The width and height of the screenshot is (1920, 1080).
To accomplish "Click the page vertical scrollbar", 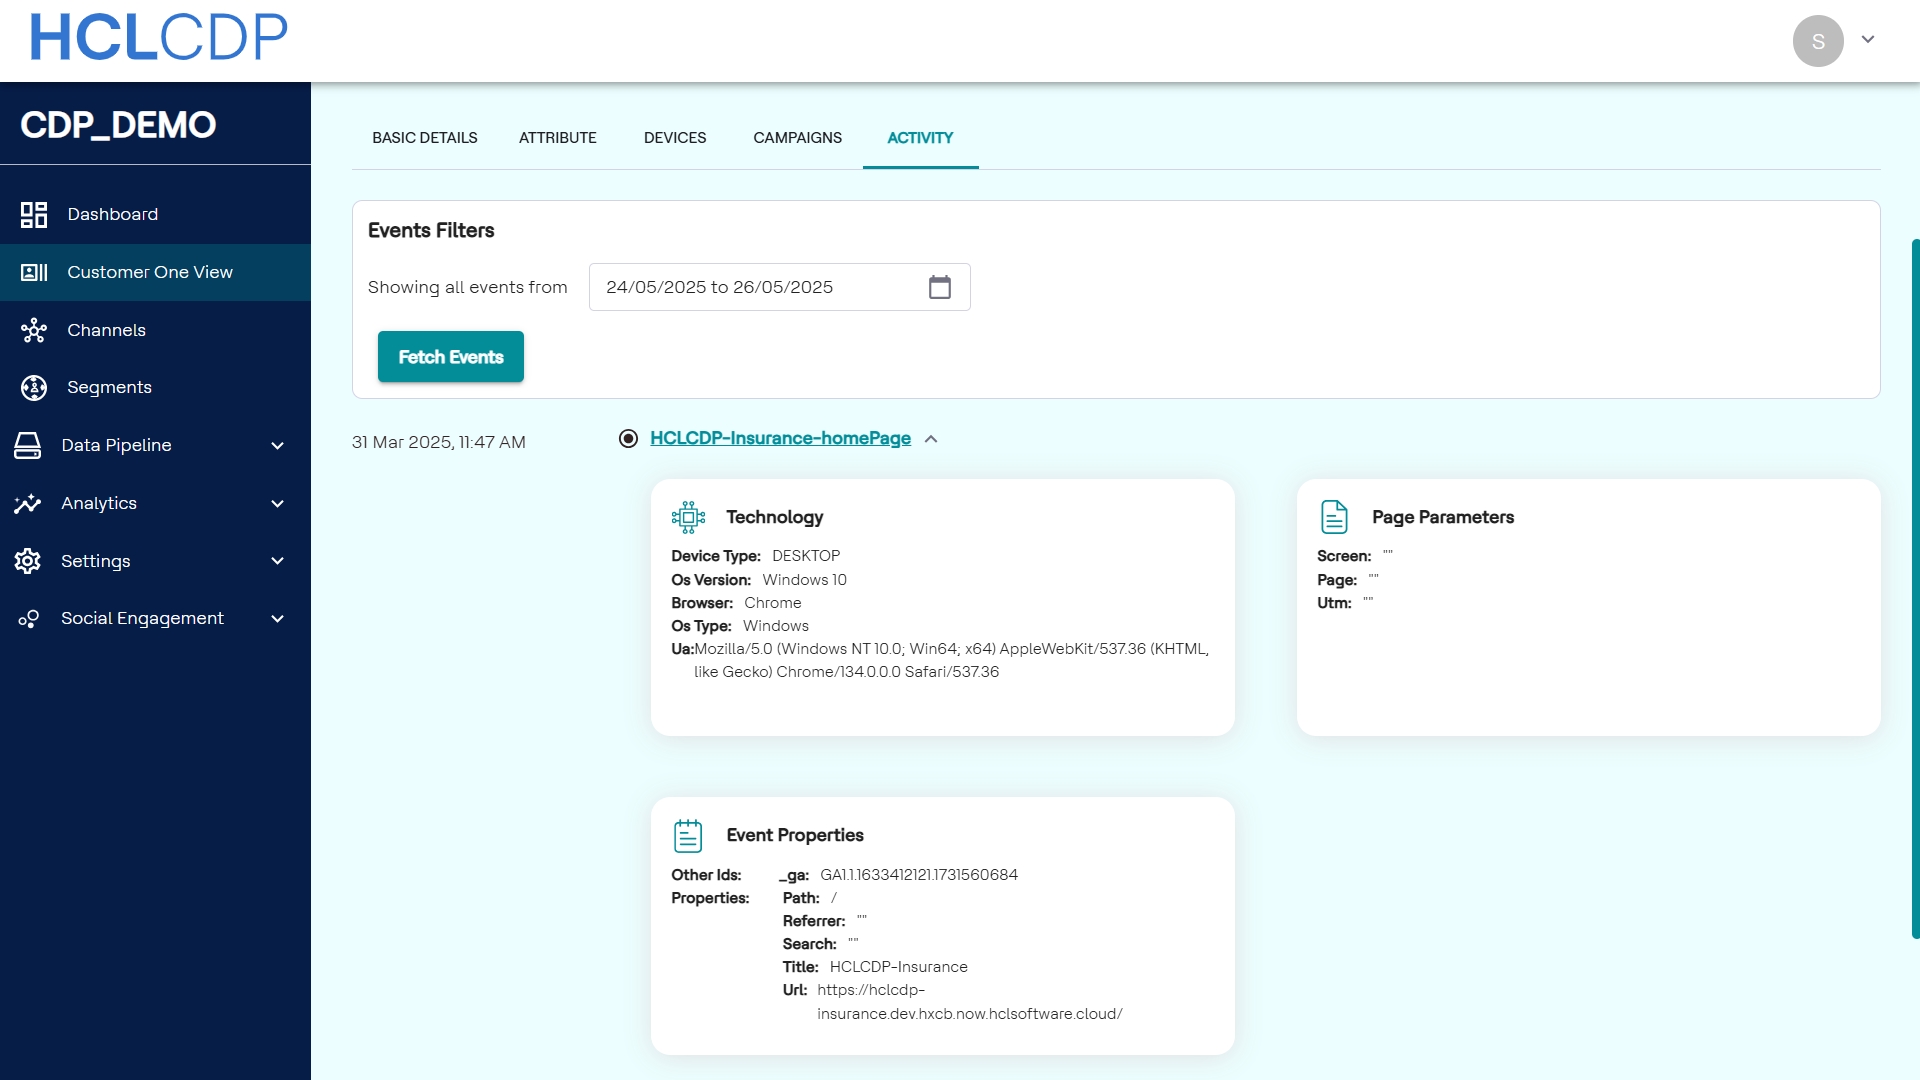I will pos(1914,588).
